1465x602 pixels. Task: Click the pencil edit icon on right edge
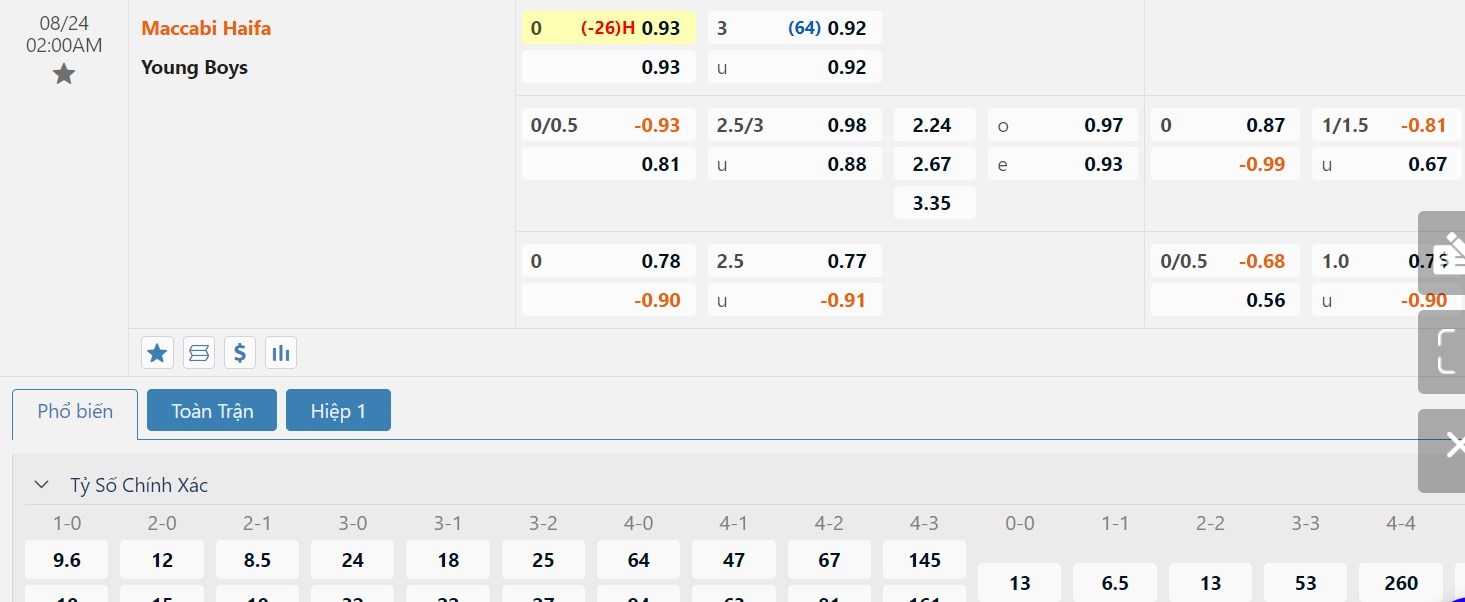[1446, 253]
